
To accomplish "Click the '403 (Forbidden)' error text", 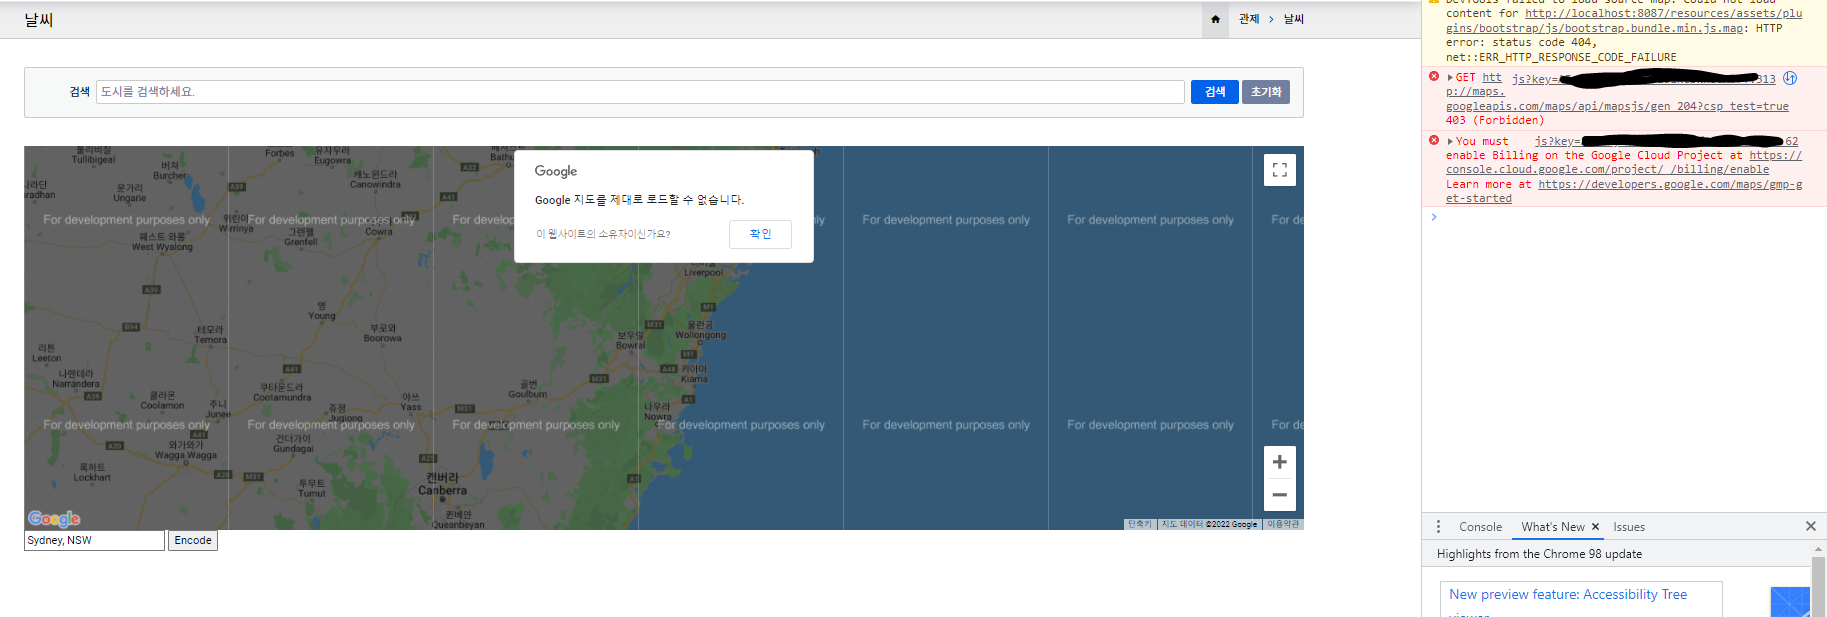I will (x=1495, y=121).
